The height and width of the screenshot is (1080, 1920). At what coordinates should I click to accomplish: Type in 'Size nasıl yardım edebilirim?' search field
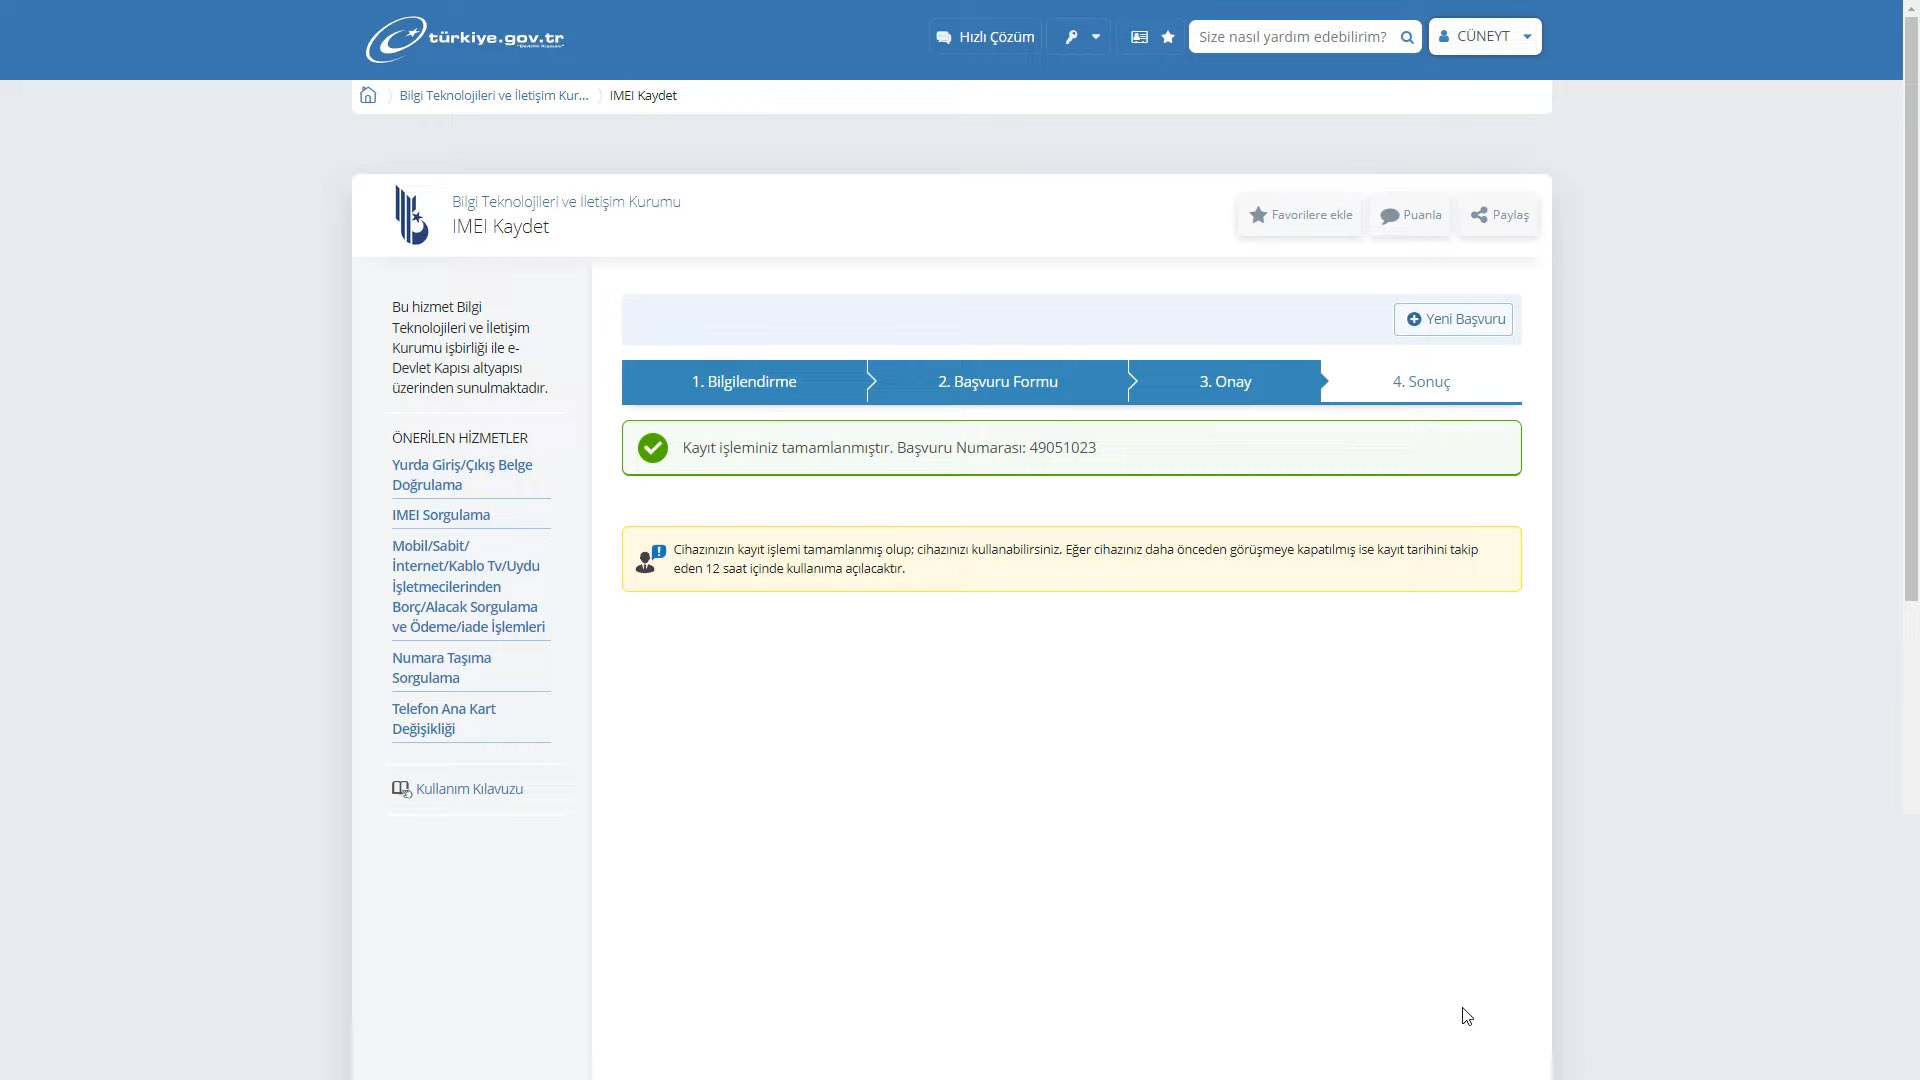point(1292,37)
